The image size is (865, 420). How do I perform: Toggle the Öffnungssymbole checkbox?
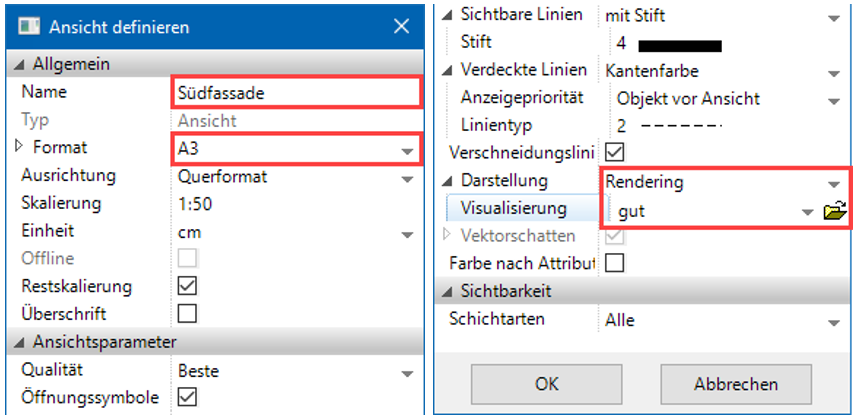coord(186,398)
